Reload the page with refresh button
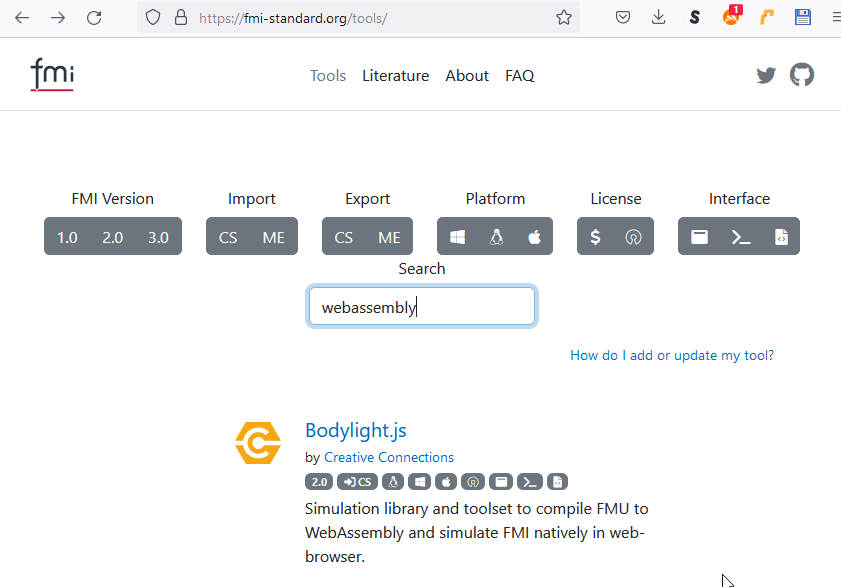 coord(94,18)
